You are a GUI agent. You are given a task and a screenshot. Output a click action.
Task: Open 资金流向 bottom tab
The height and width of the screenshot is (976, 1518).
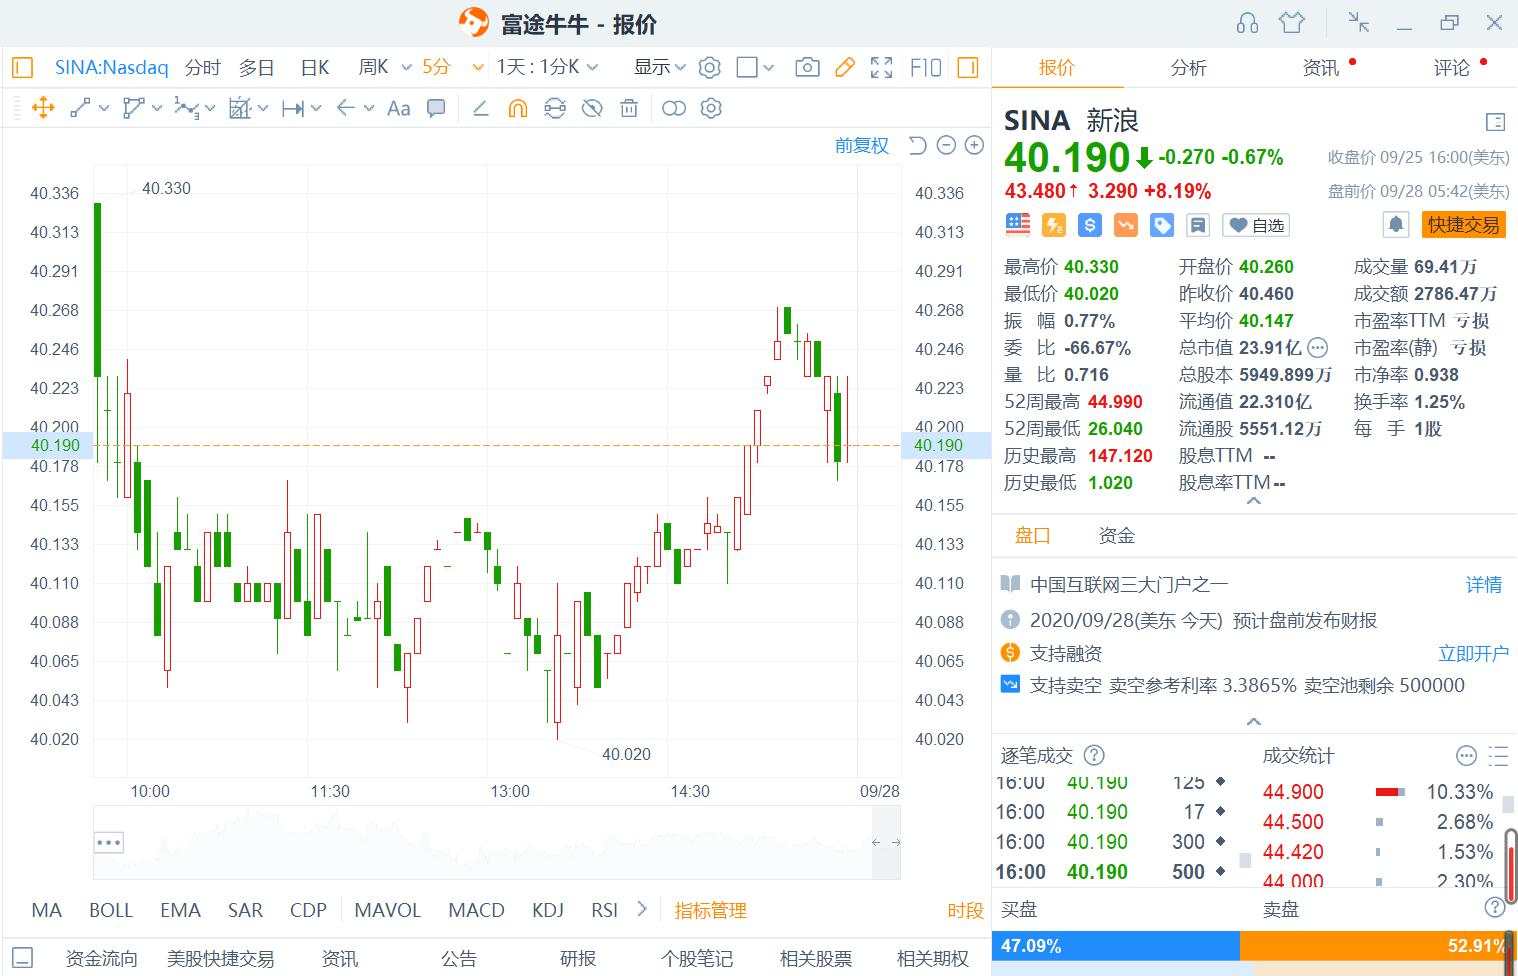(101, 959)
